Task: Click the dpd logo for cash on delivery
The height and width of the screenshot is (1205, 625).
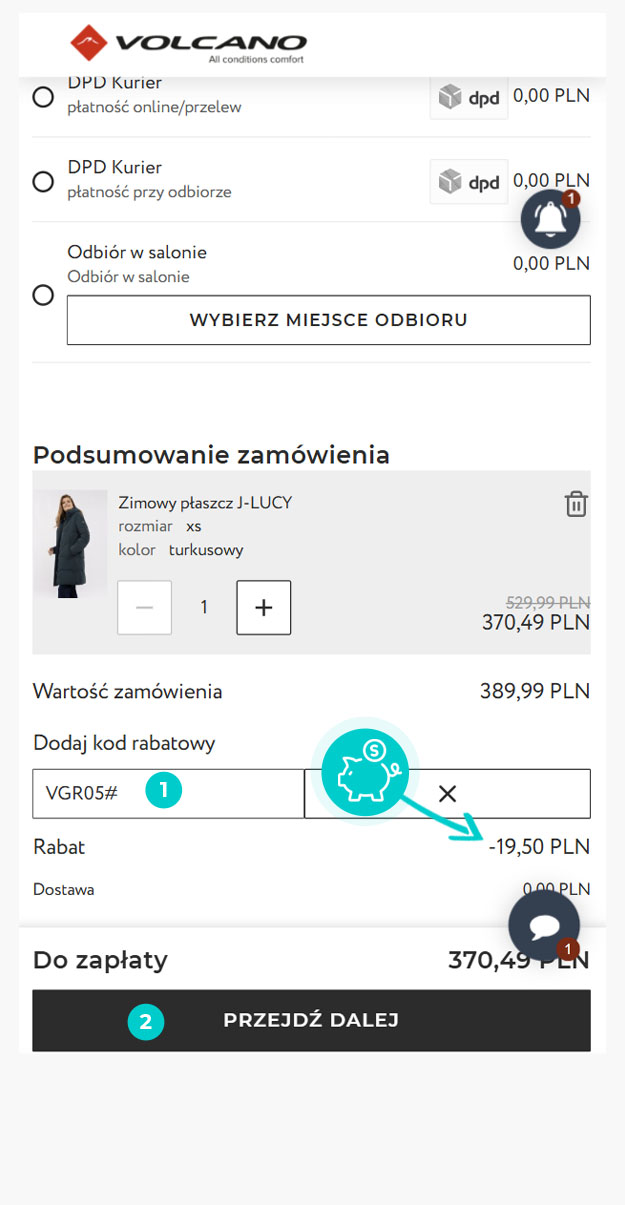Action: coord(469,182)
